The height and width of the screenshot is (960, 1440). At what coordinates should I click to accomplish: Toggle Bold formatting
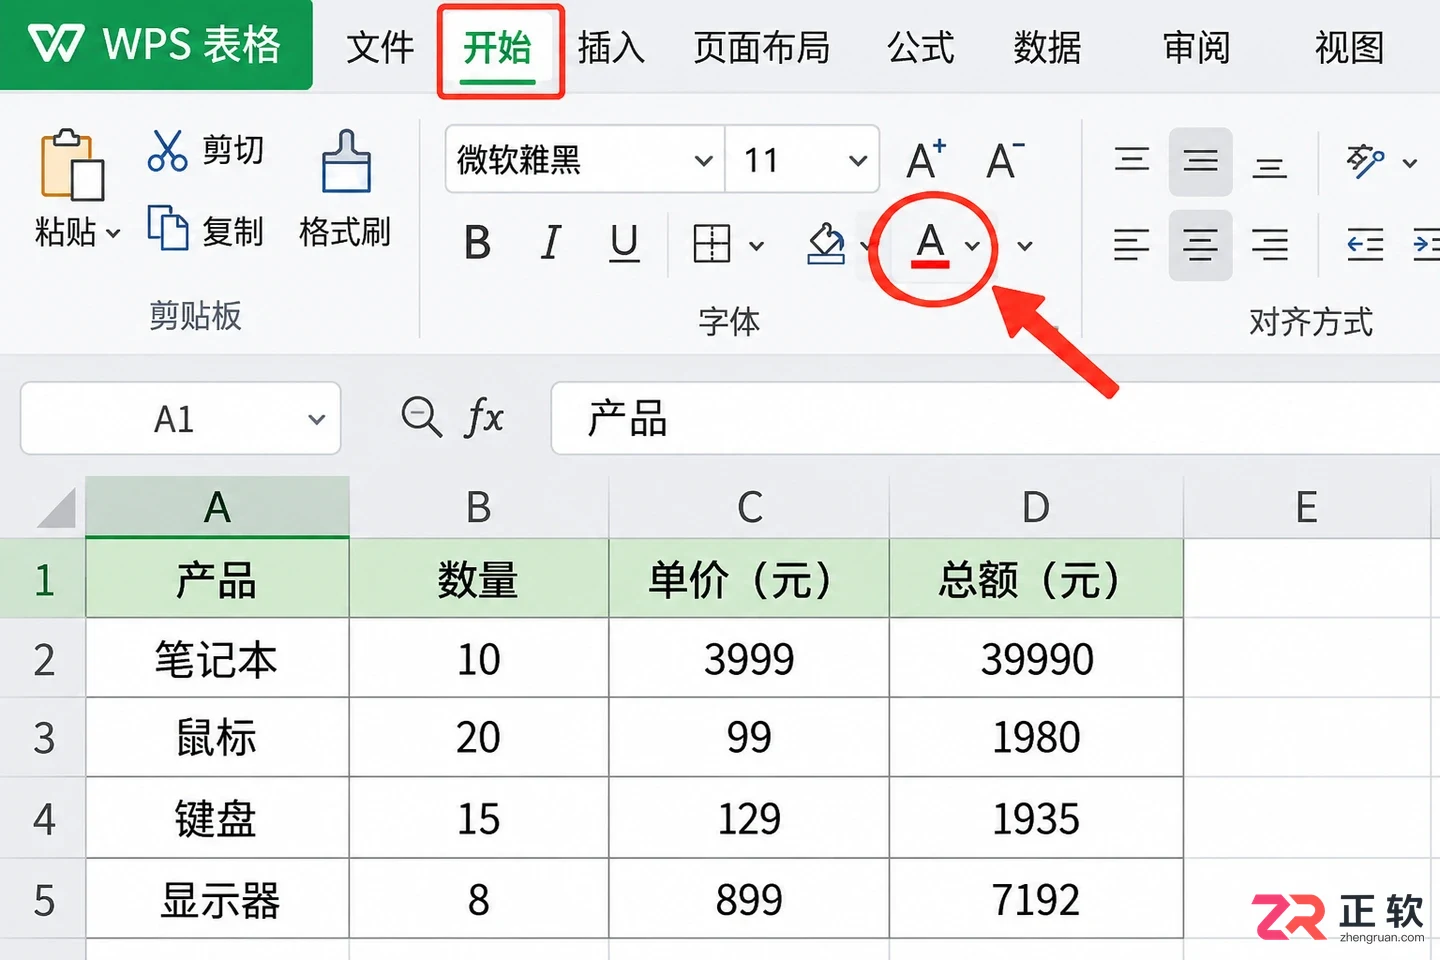478,243
